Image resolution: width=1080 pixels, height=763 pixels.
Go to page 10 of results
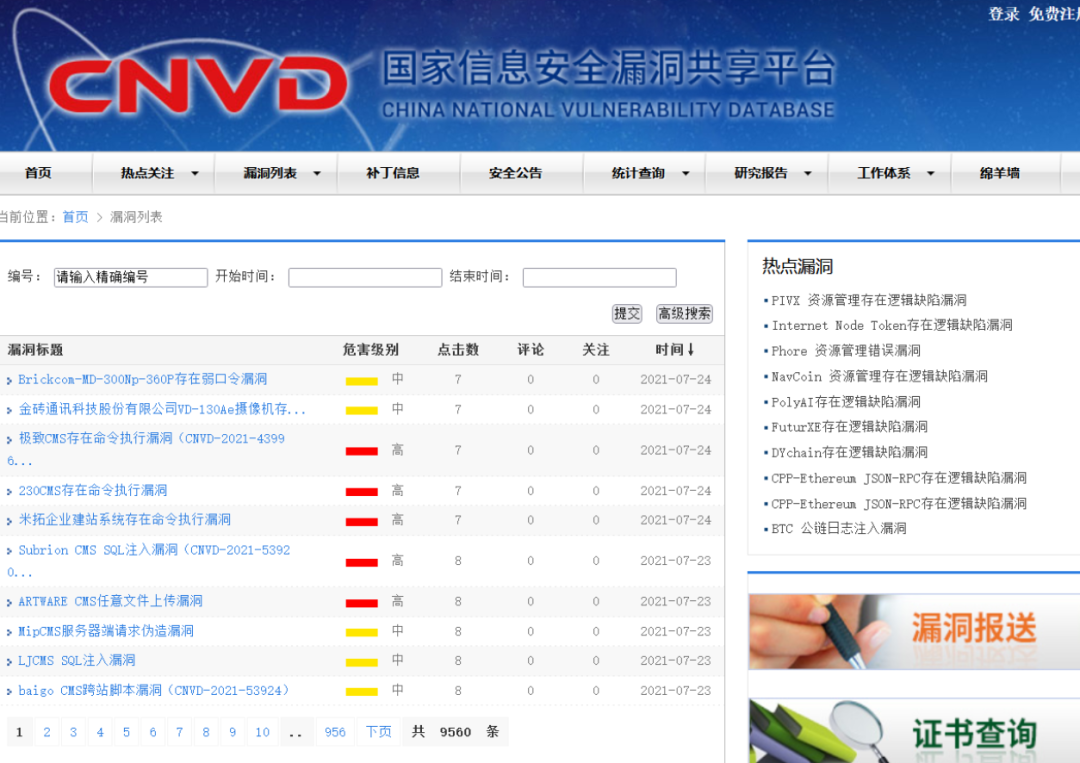[x=262, y=732]
